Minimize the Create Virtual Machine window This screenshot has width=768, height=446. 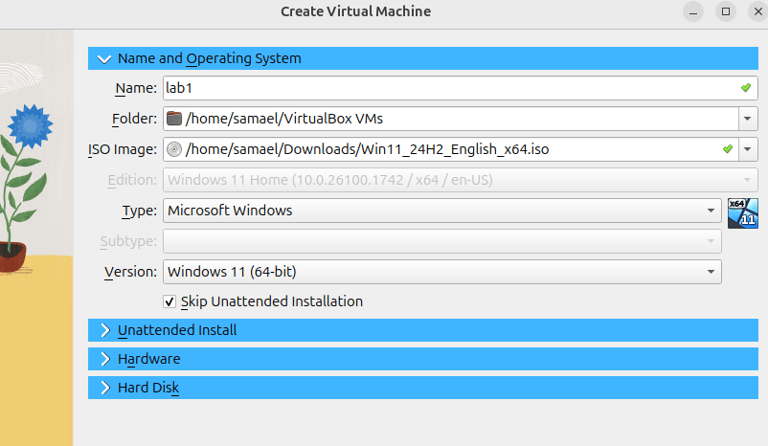(694, 11)
